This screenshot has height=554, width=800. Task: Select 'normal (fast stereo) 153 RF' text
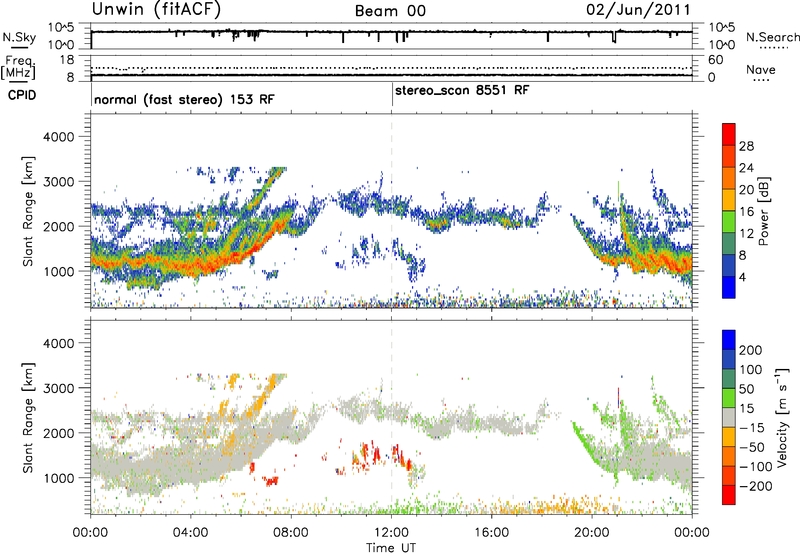coord(184,99)
